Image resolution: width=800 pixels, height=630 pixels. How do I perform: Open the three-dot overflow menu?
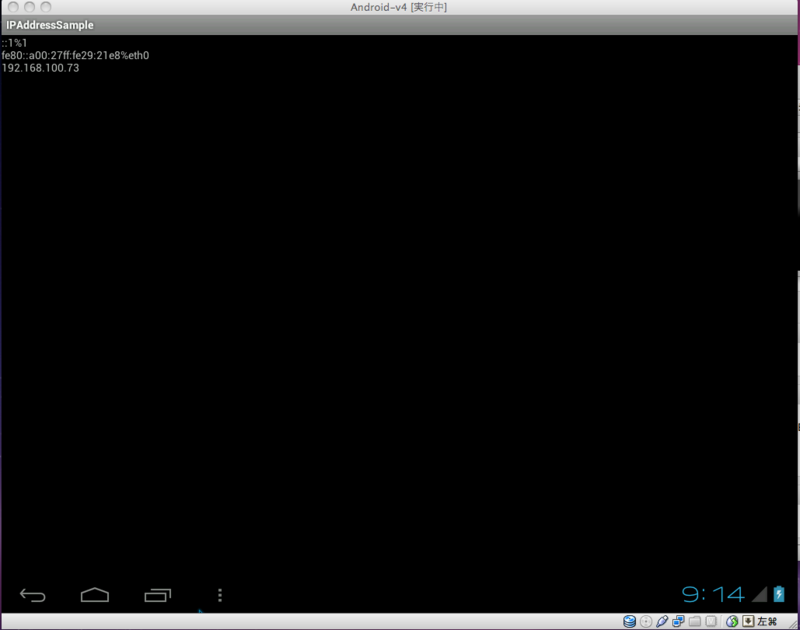click(x=220, y=595)
